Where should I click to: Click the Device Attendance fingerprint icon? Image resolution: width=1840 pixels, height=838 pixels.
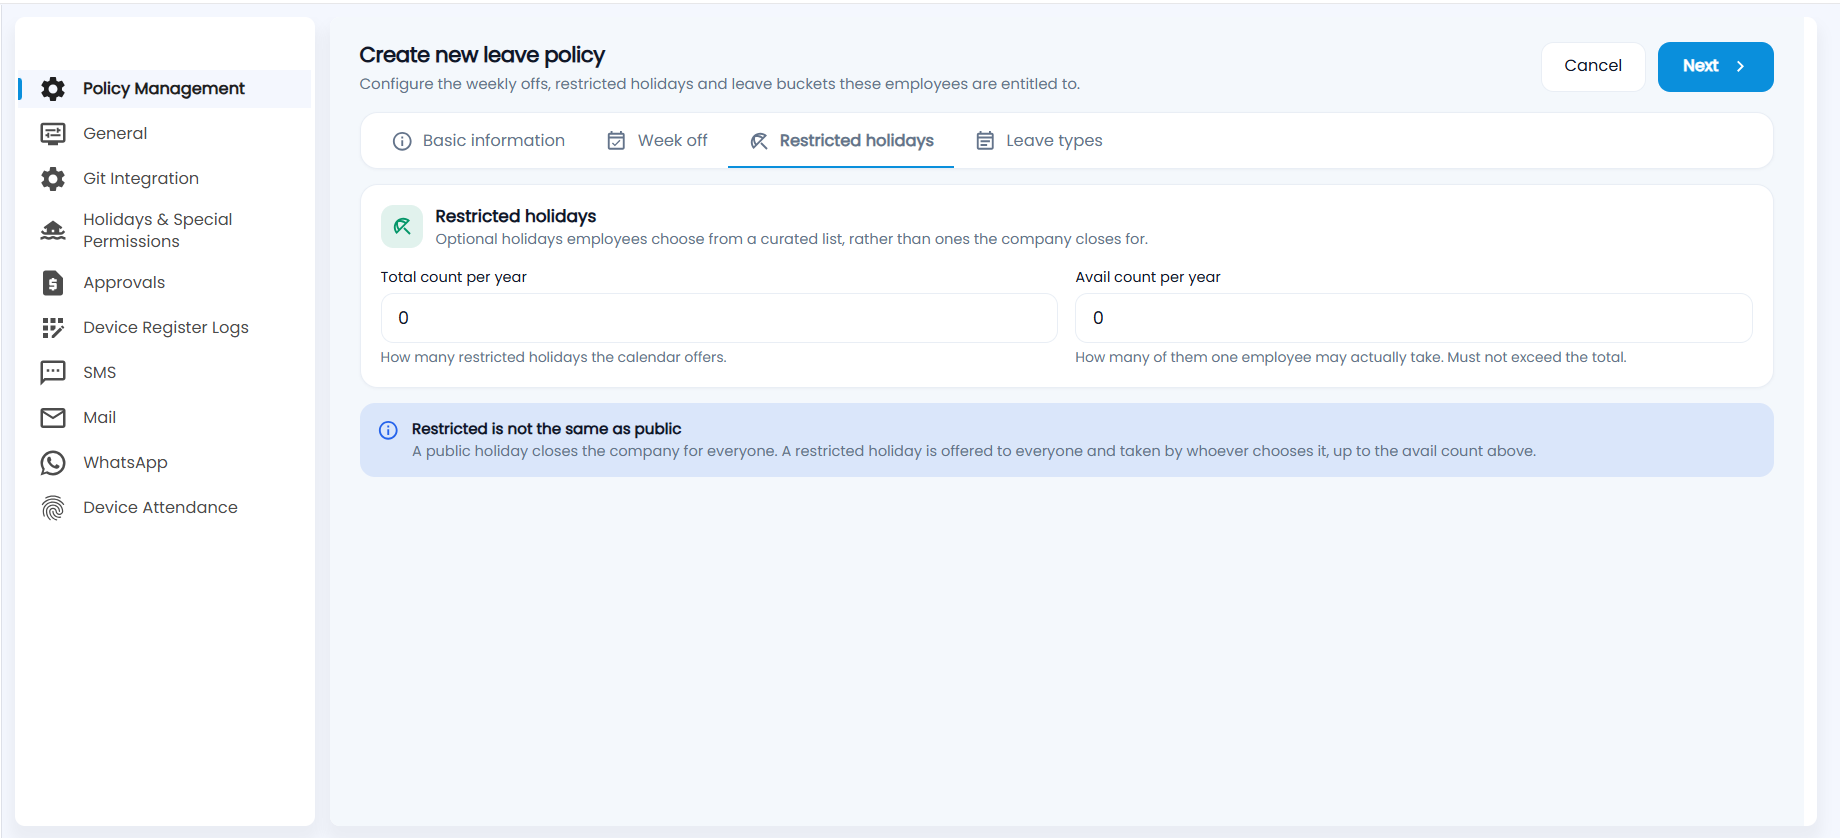(x=53, y=508)
